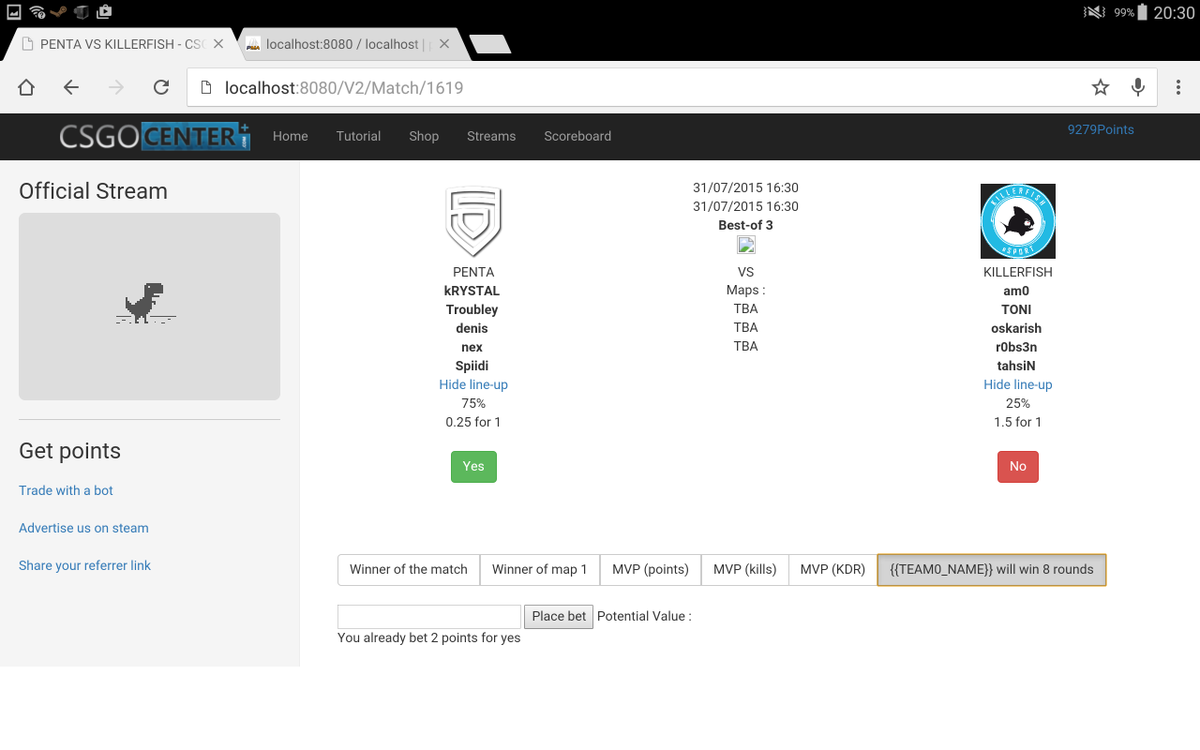This screenshot has width=1200, height=750.
Task: Click the 0.25 for 1 payout text
Action: (x=473, y=422)
